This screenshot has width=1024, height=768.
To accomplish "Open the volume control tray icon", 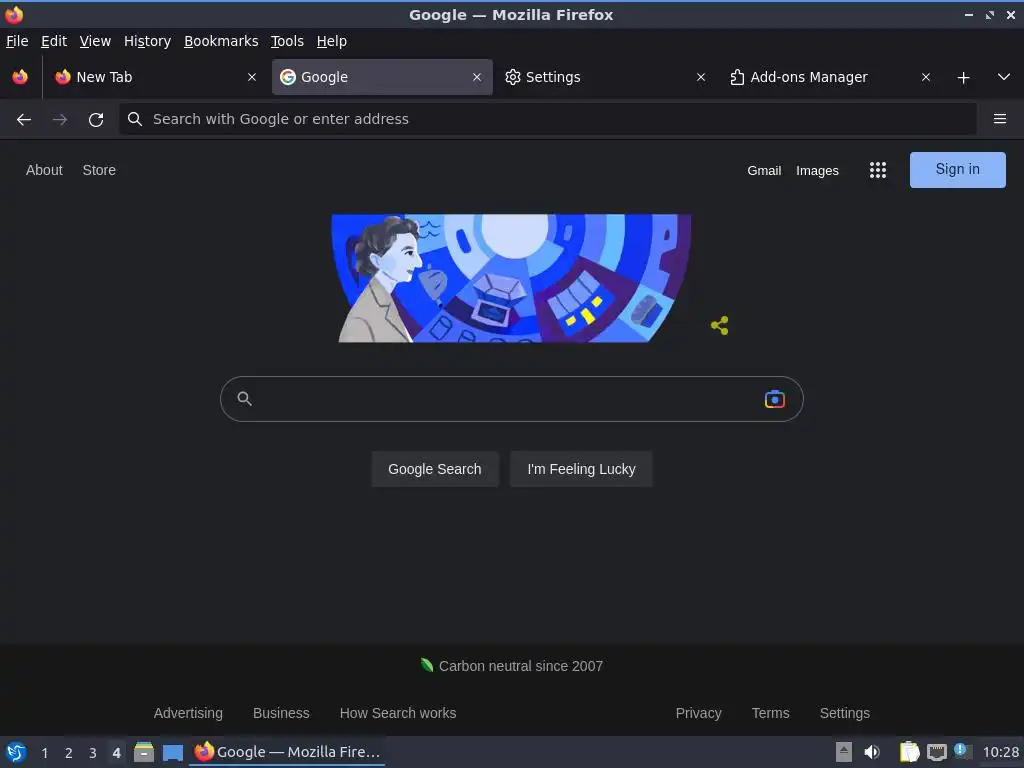I will point(872,752).
